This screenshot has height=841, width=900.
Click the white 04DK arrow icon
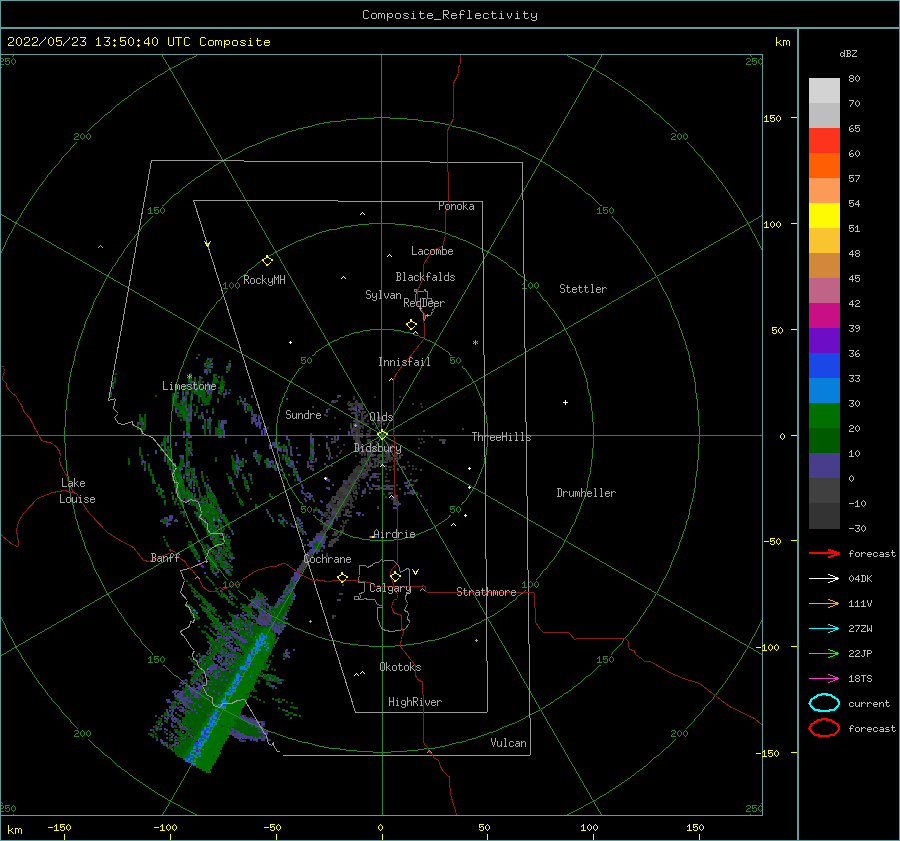point(824,579)
